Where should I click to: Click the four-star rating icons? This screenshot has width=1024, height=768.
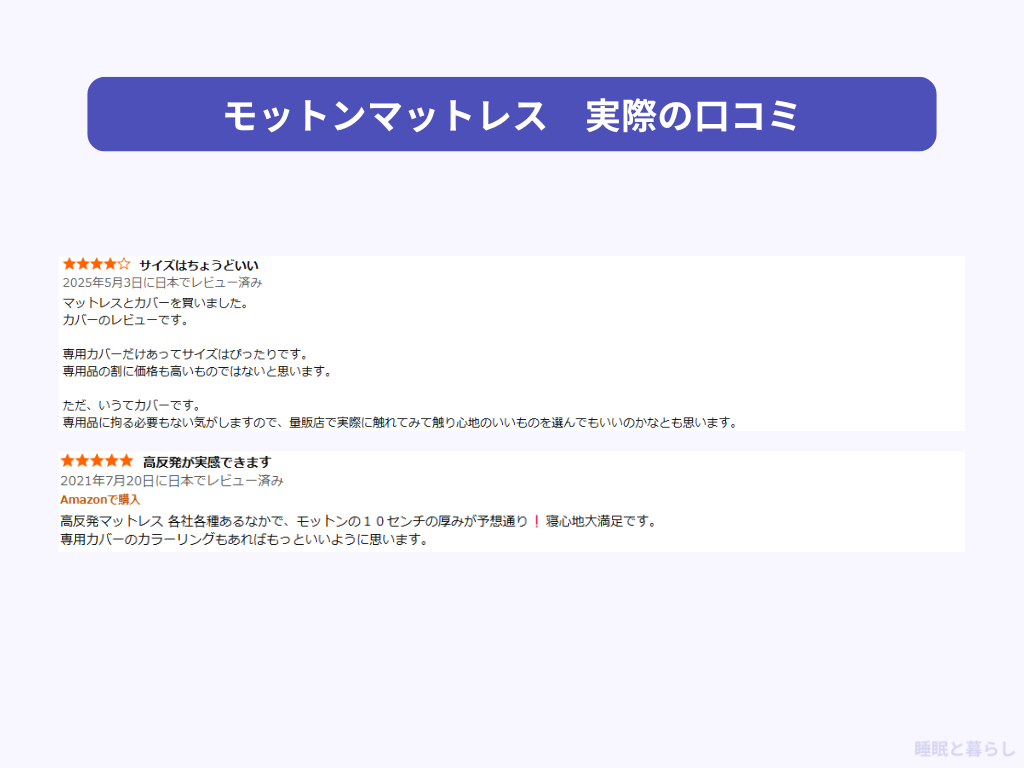[x=97, y=264]
